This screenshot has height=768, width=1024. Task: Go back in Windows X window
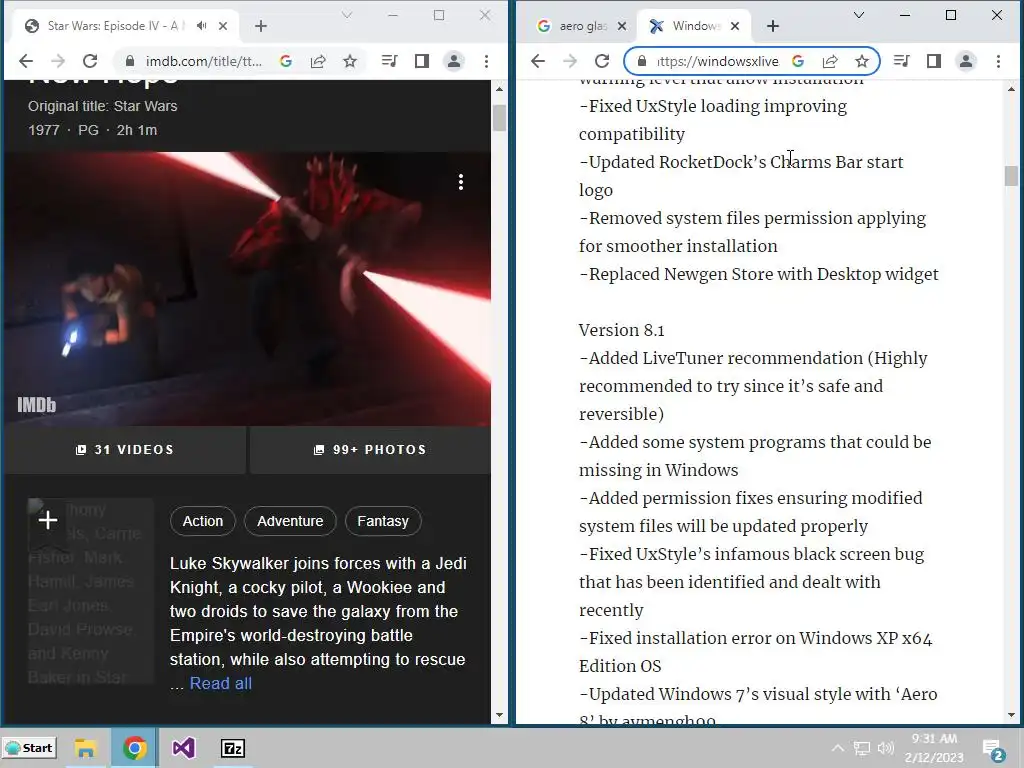pos(538,61)
